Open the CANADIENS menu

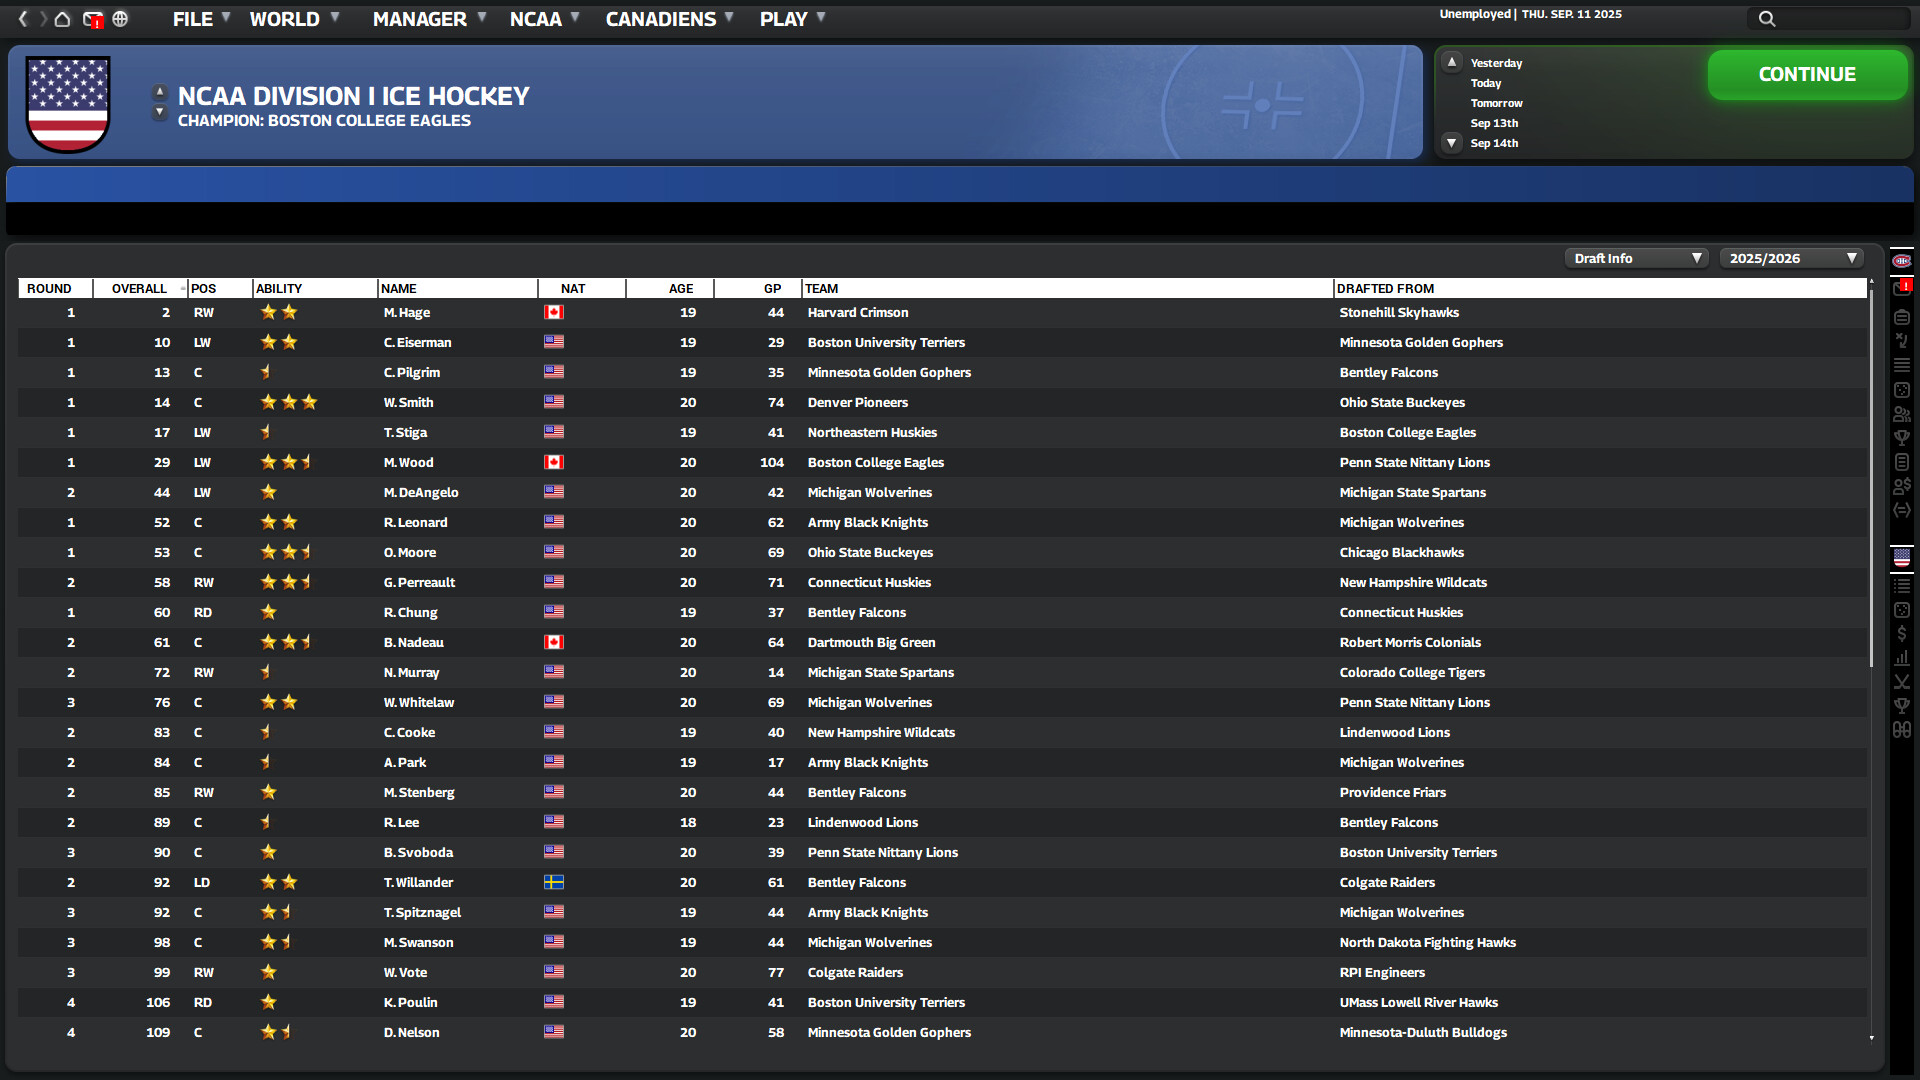coord(662,18)
